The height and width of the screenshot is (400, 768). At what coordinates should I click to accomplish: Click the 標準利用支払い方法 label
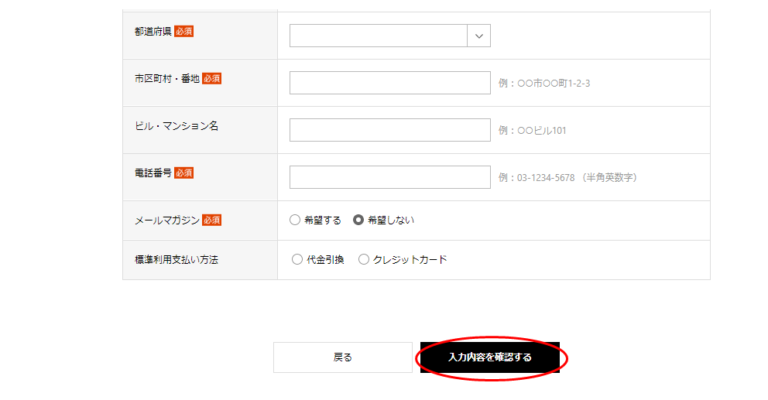[x=175, y=260]
